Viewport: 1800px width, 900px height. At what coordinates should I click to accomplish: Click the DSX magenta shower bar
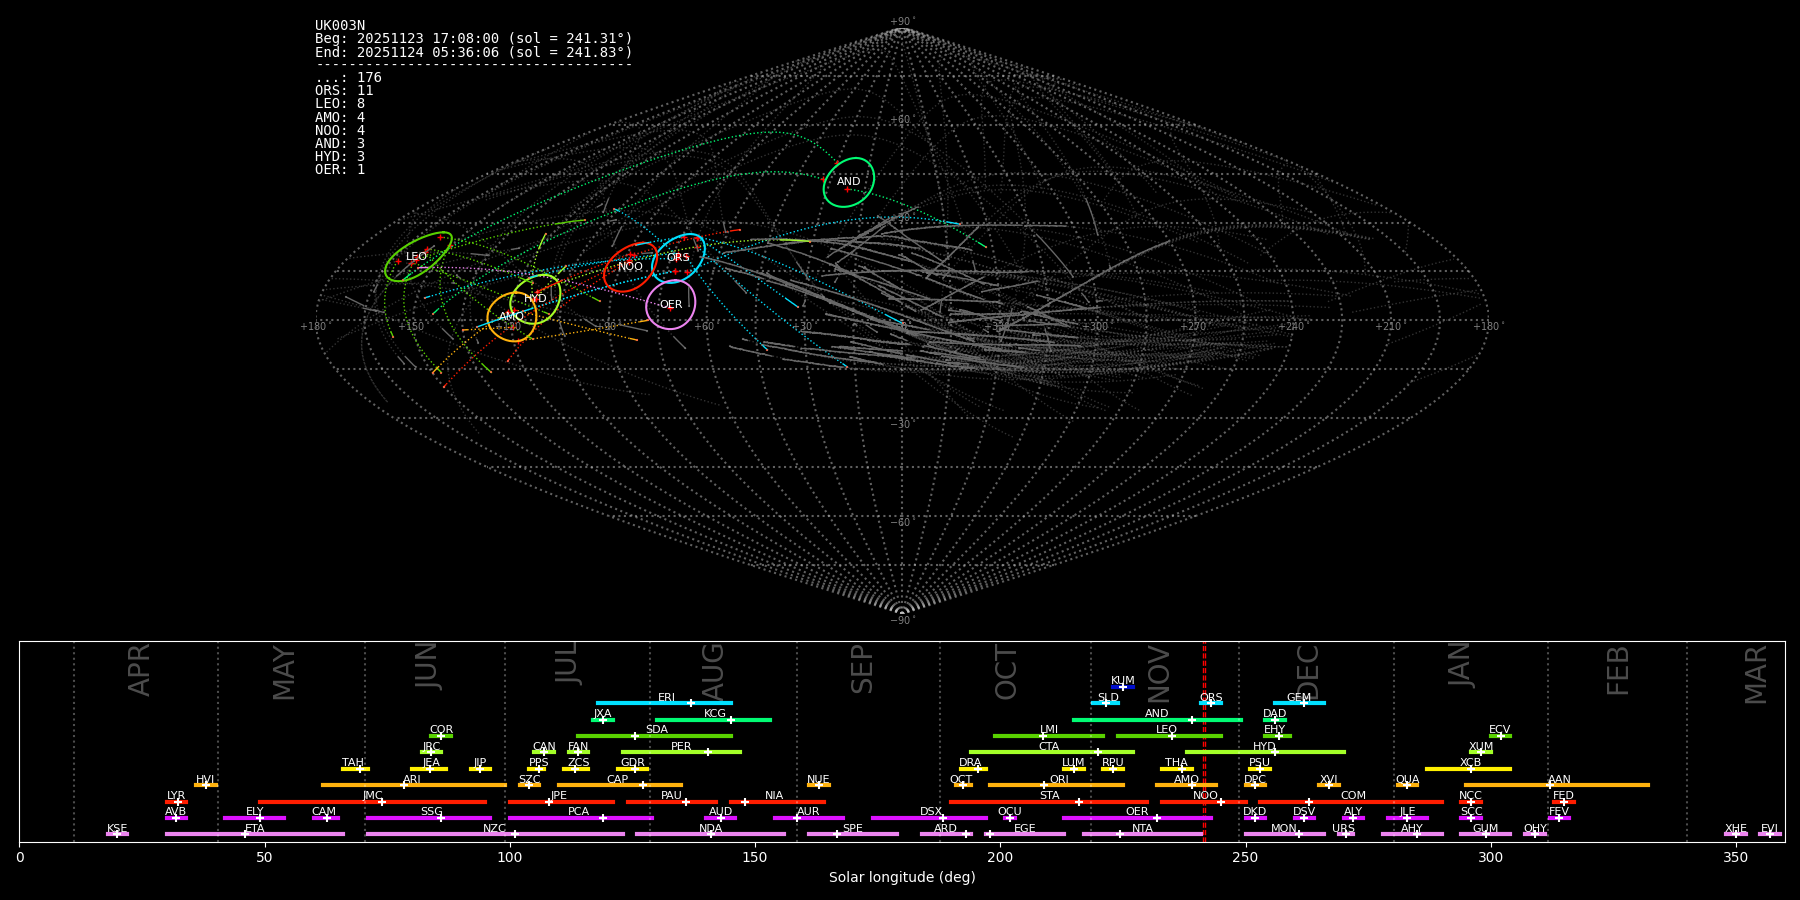(929, 818)
